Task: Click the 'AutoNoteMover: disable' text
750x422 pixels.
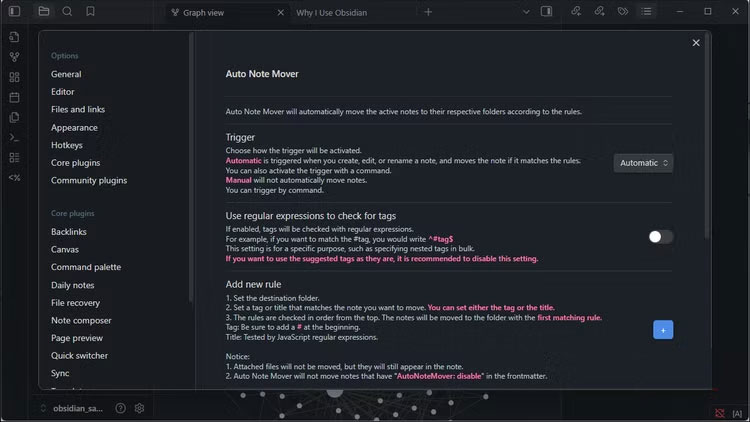Action: (x=439, y=376)
